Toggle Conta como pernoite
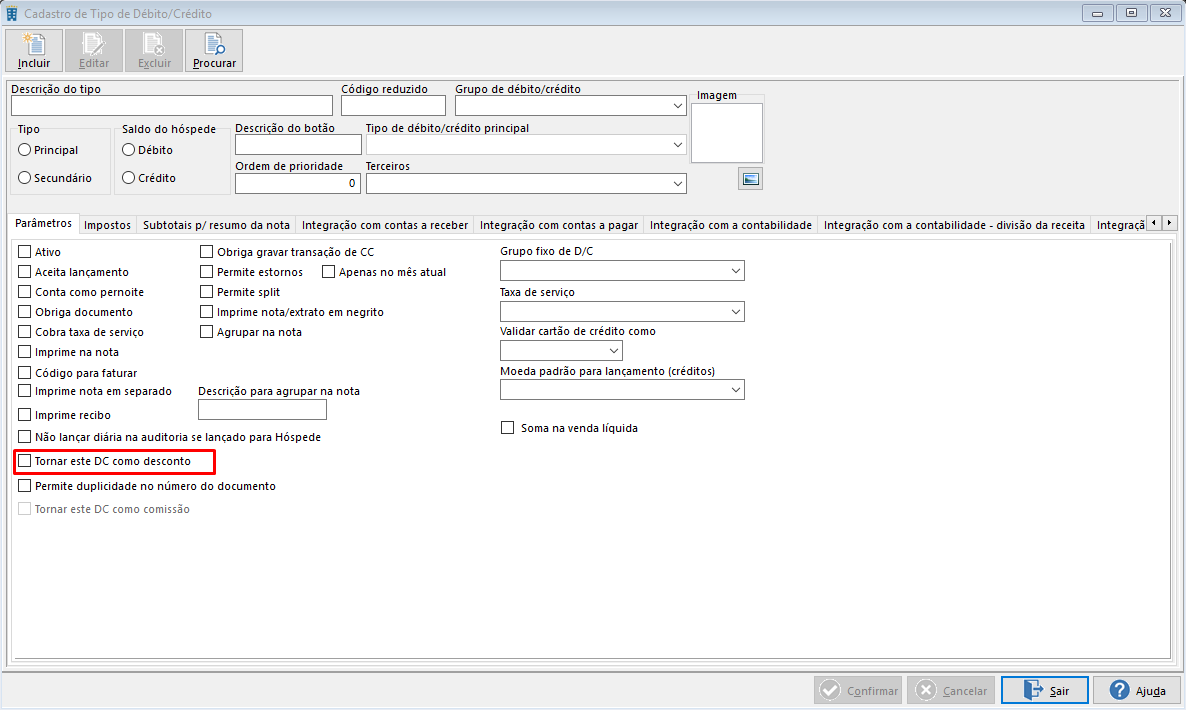 coord(24,292)
